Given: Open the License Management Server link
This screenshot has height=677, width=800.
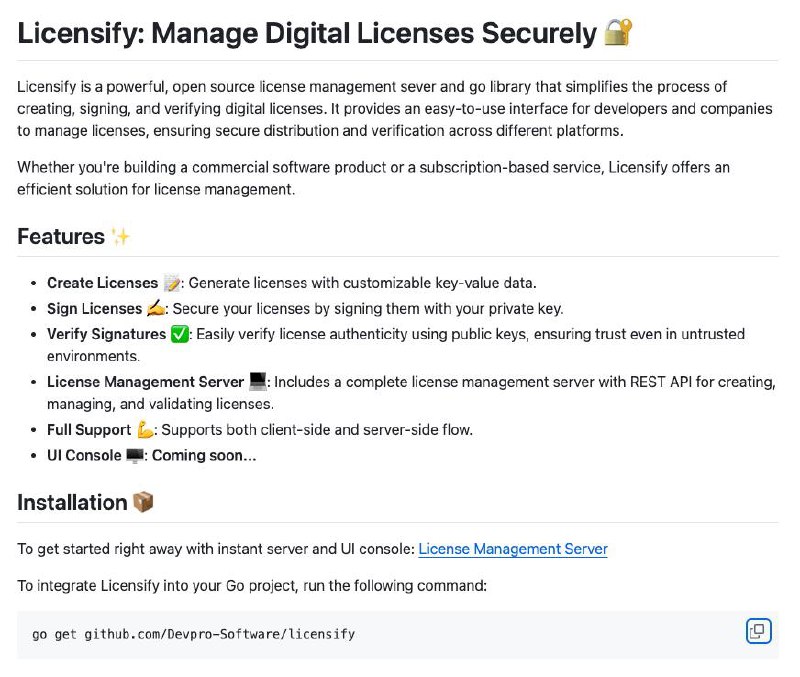Looking at the screenshot, I should (513, 549).
